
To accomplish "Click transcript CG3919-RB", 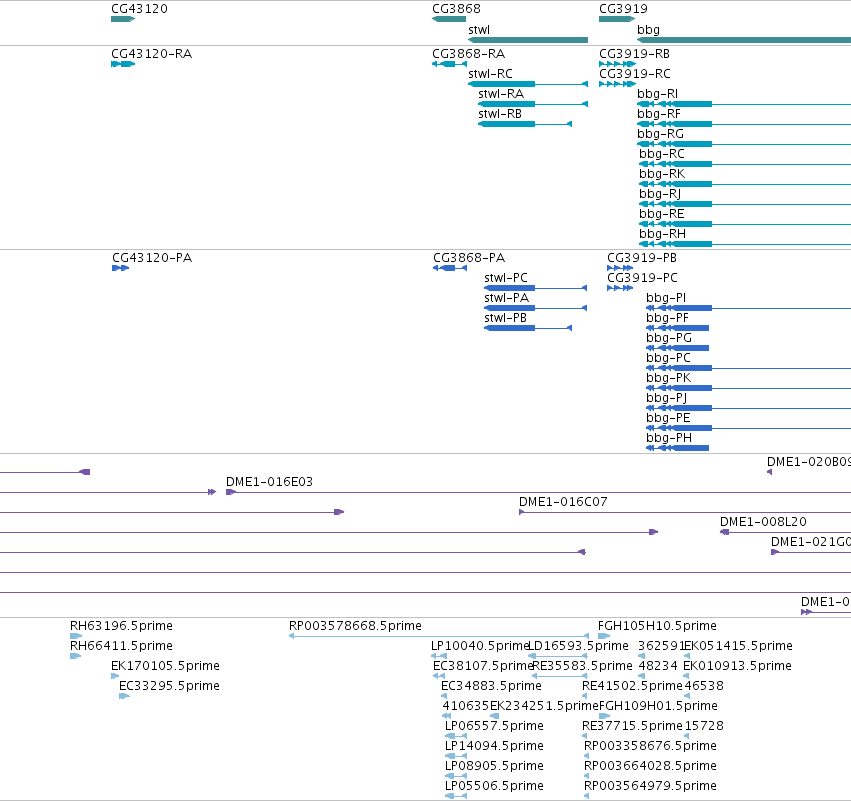I will point(634,54).
